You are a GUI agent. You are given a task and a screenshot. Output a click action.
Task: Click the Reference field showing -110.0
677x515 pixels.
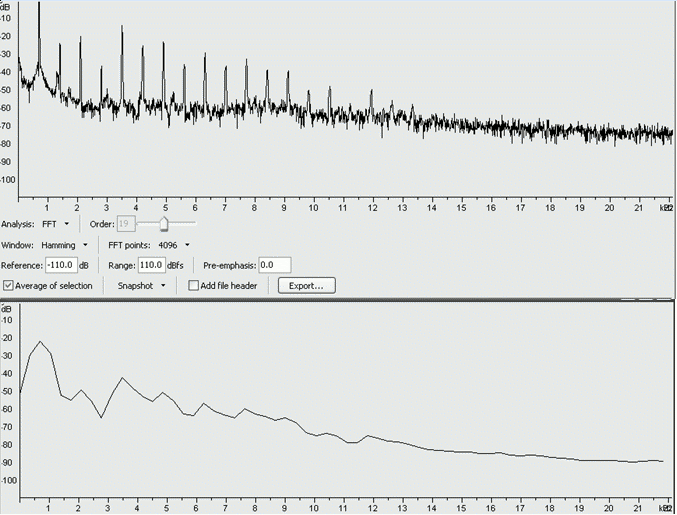60,265
